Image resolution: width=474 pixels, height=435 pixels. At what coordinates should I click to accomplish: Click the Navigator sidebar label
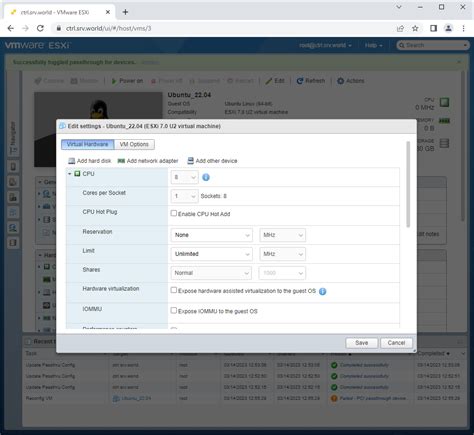13,138
